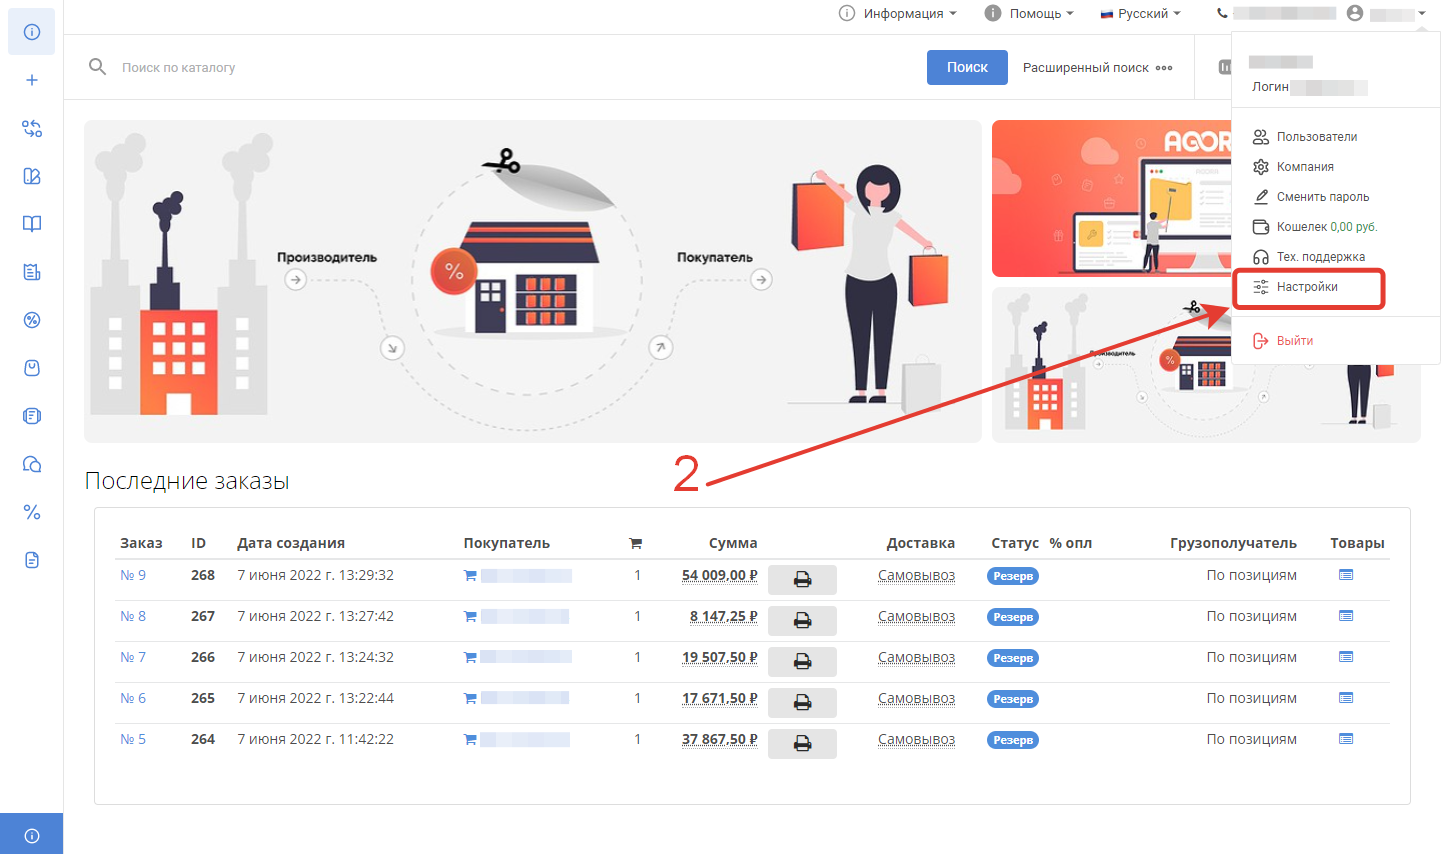The width and height of the screenshot is (1441, 854).
Task: Click the open book catalog sidebar icon
Action: 32,224
